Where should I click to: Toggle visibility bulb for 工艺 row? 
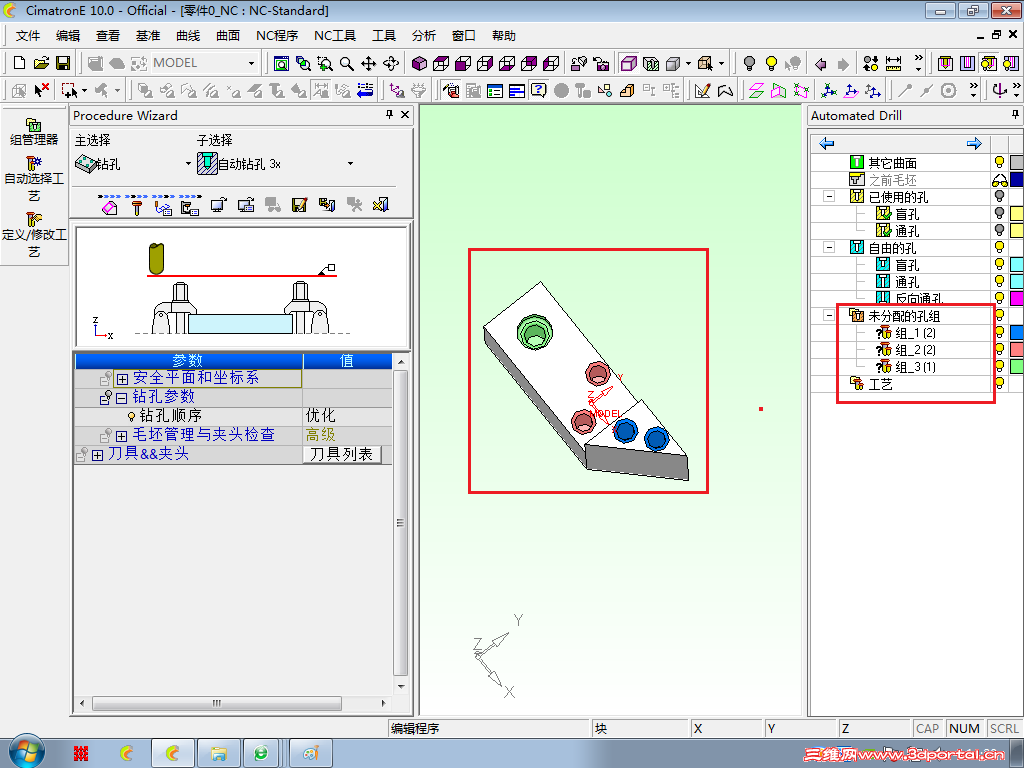pyautogui.click(x=999, y=383)
